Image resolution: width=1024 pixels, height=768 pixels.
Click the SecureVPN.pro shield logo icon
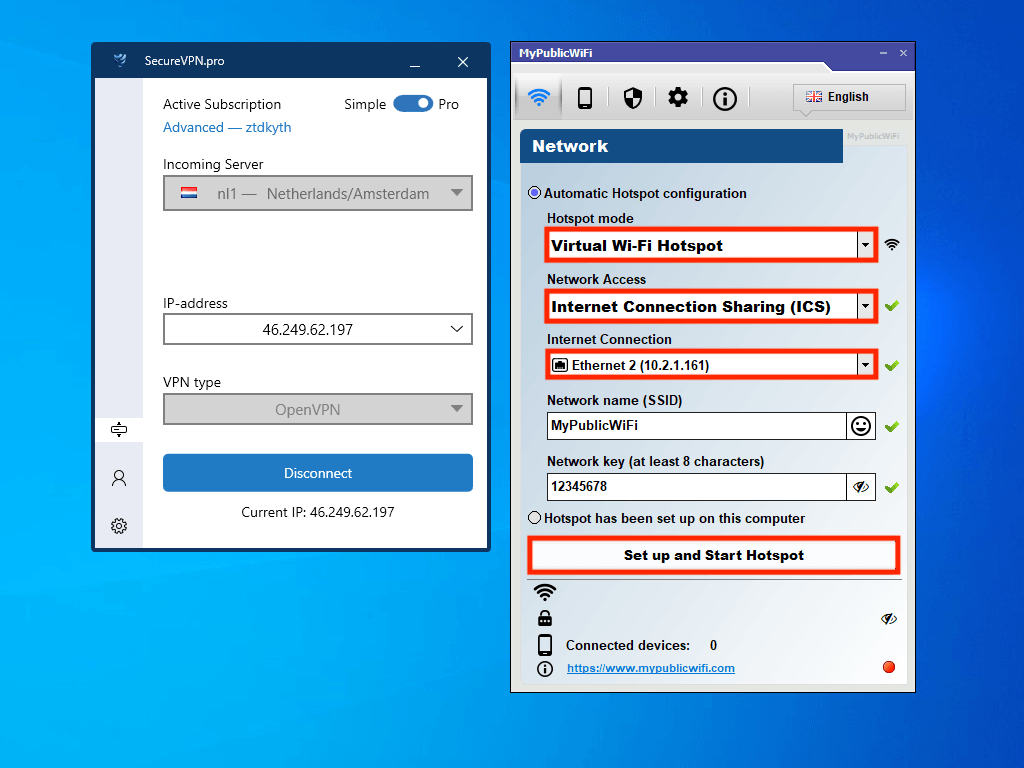120,61
